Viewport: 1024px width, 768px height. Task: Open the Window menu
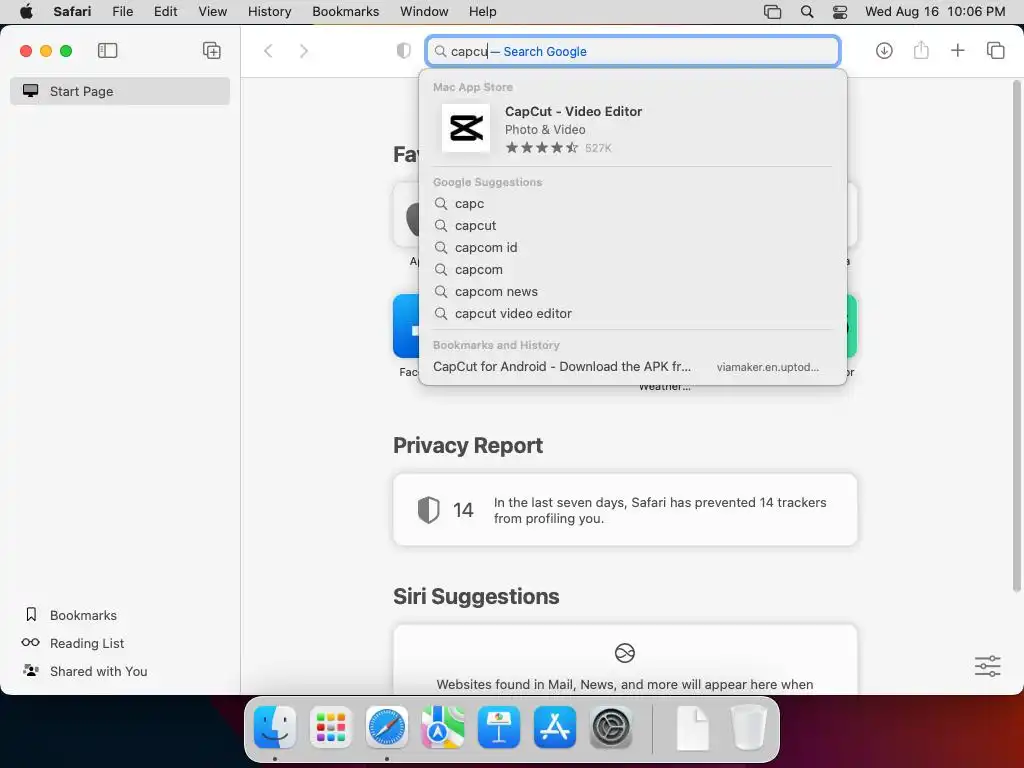pos(424,12)
